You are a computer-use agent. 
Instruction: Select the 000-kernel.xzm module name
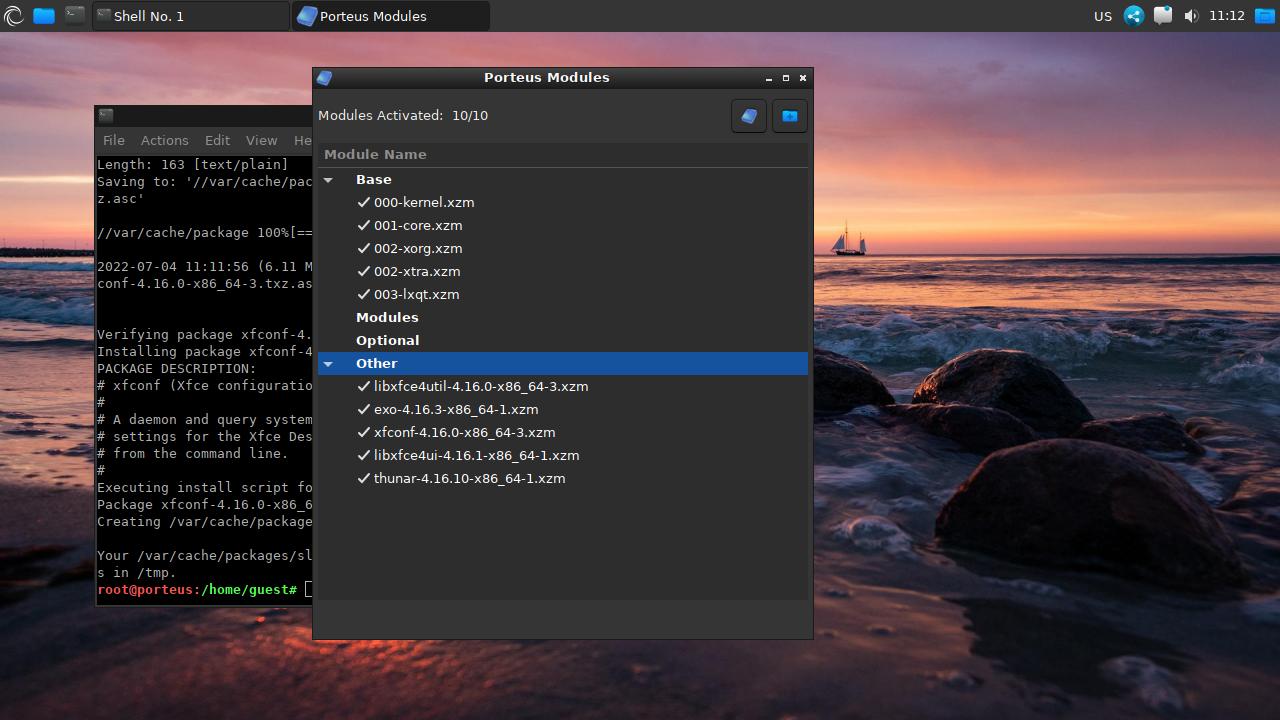point(424,202)
